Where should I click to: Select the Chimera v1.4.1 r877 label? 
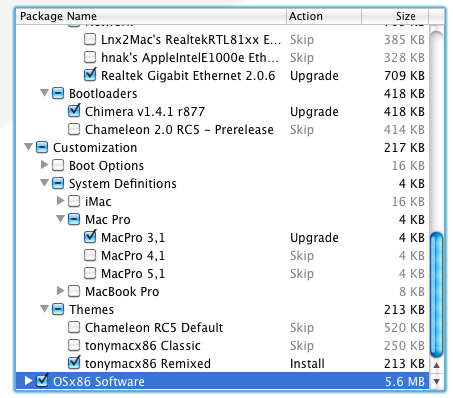click(145, 112)
